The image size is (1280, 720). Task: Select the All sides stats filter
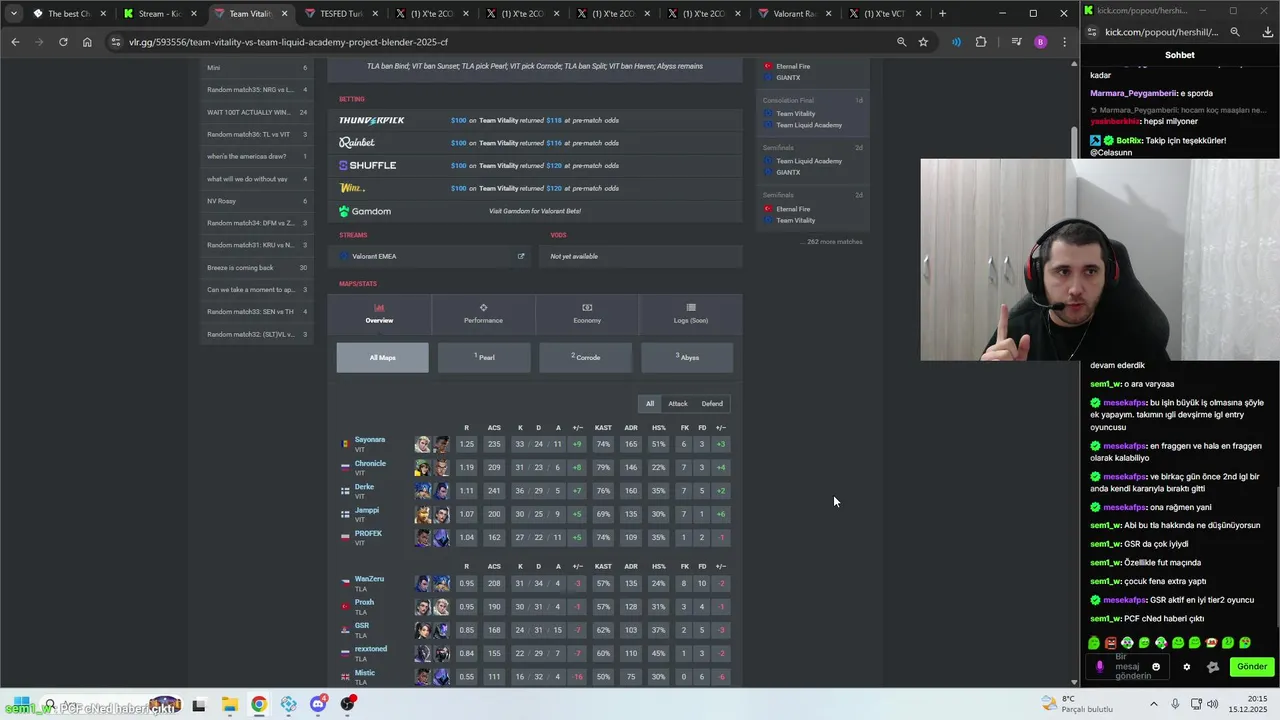(x=650, y=404)
